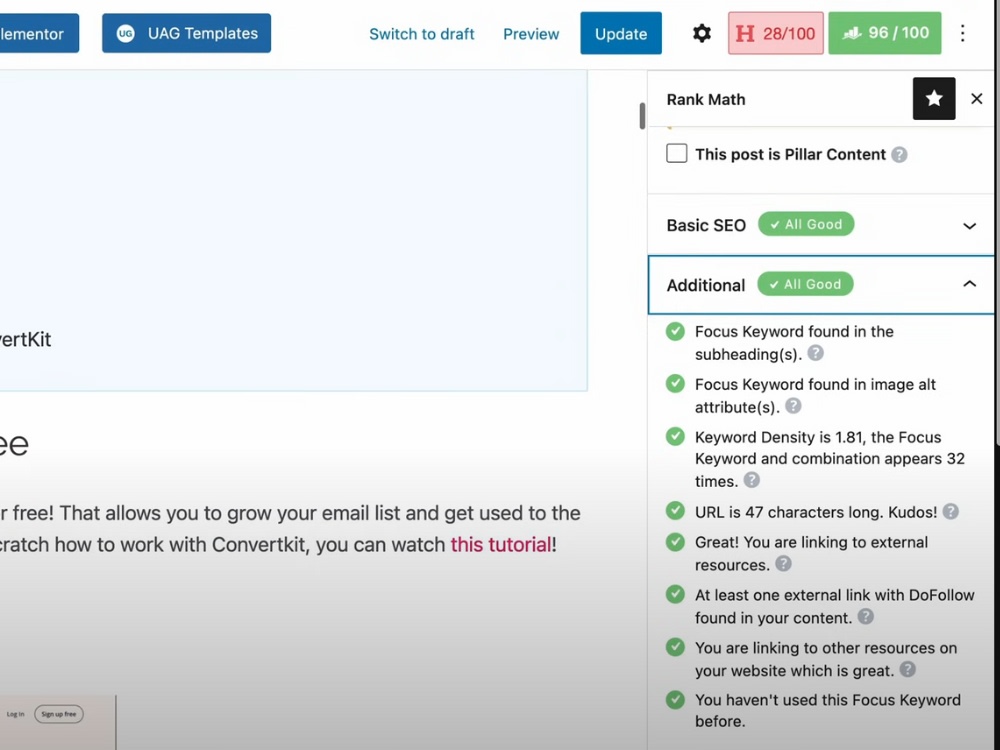Open help for DoFollow external link
This screenshot has width=1000, height=750.
(x=865, y=617)
